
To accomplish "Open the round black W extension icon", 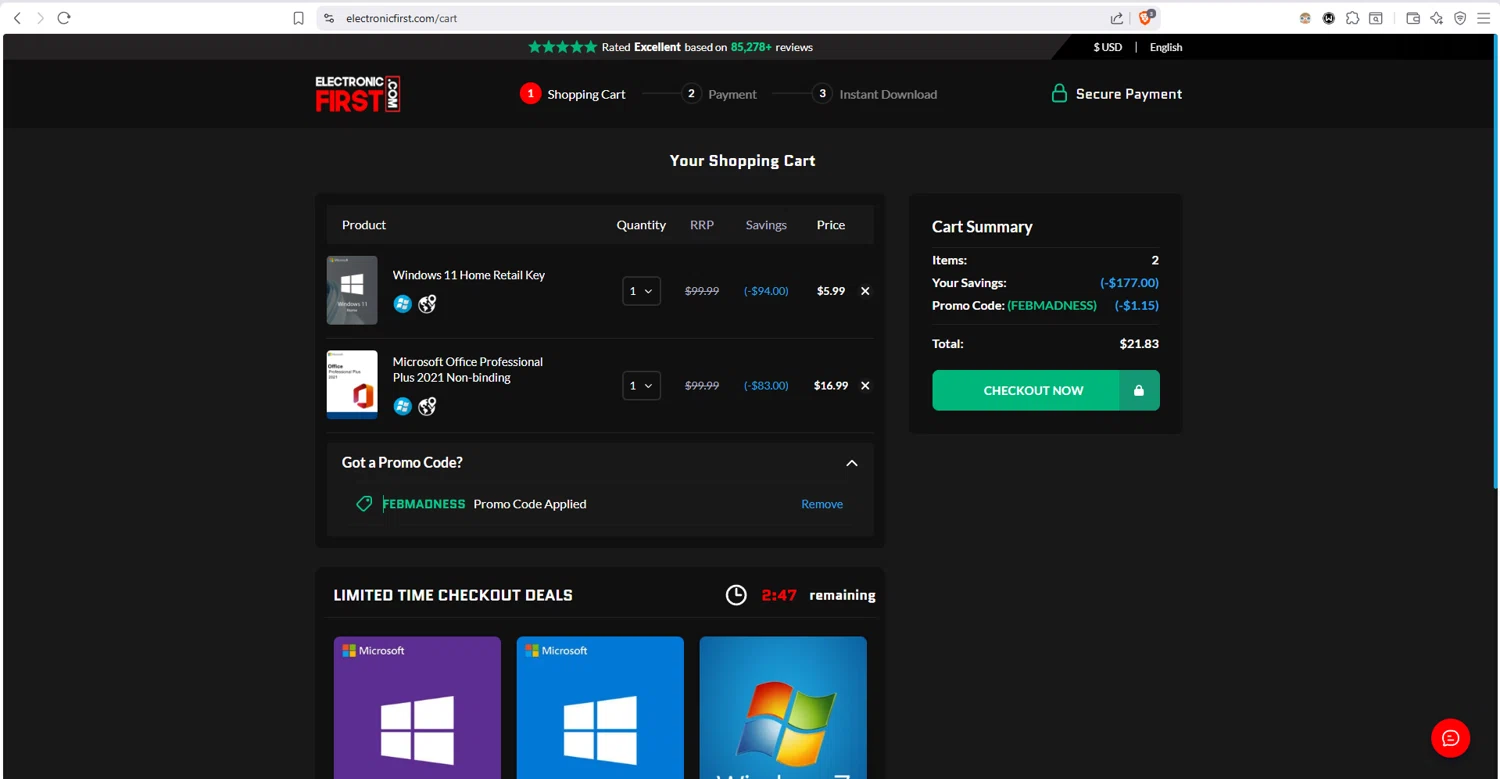I will (1329, 18).
